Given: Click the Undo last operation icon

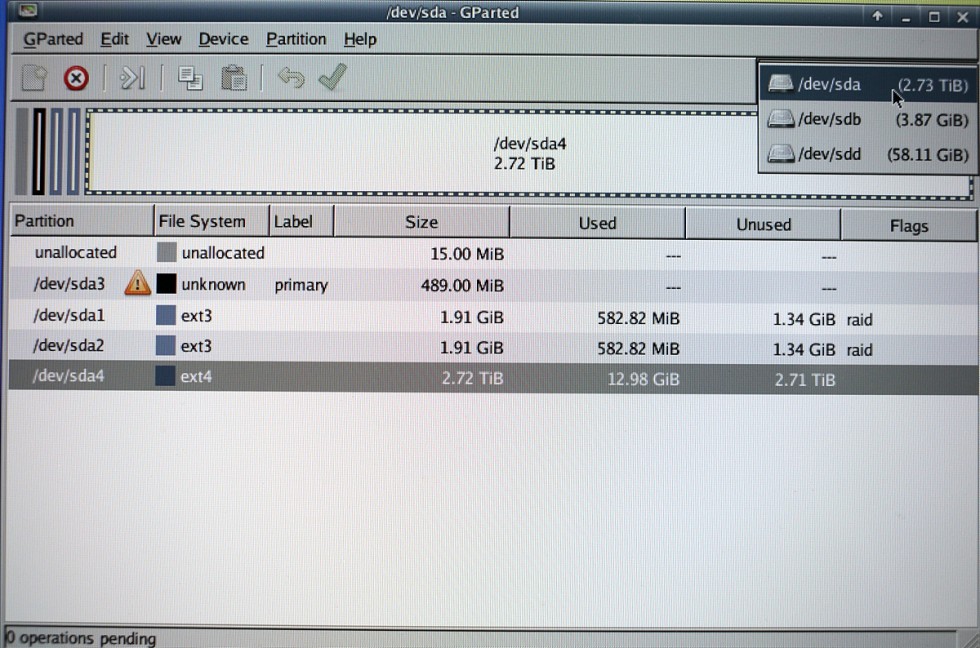Looking at the screenshot, I should tap(291, 78).
